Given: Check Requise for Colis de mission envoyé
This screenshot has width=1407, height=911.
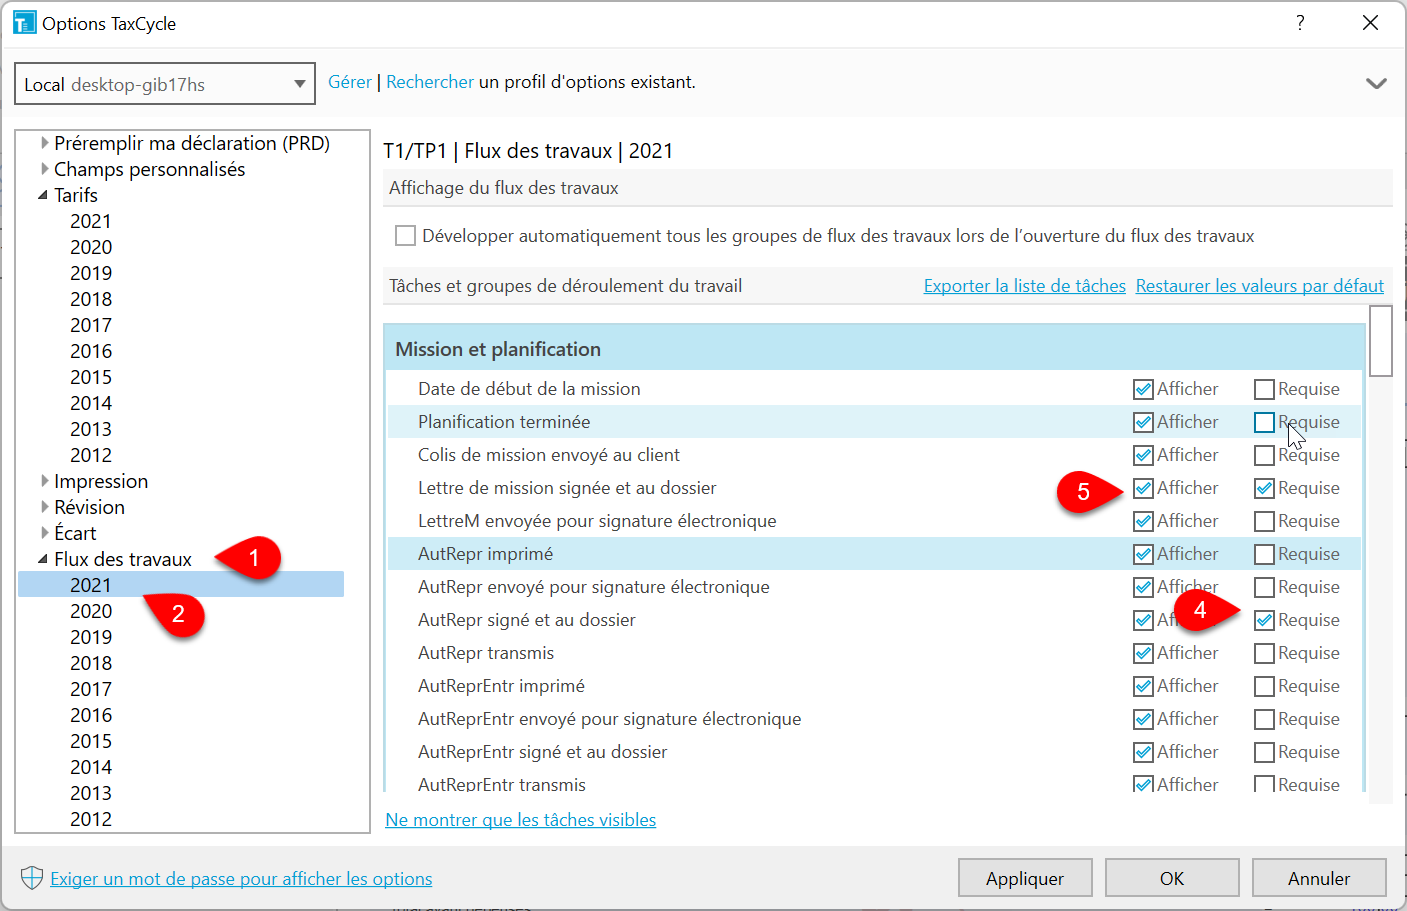Looking at the screenshot, I should coord(1264,455).
